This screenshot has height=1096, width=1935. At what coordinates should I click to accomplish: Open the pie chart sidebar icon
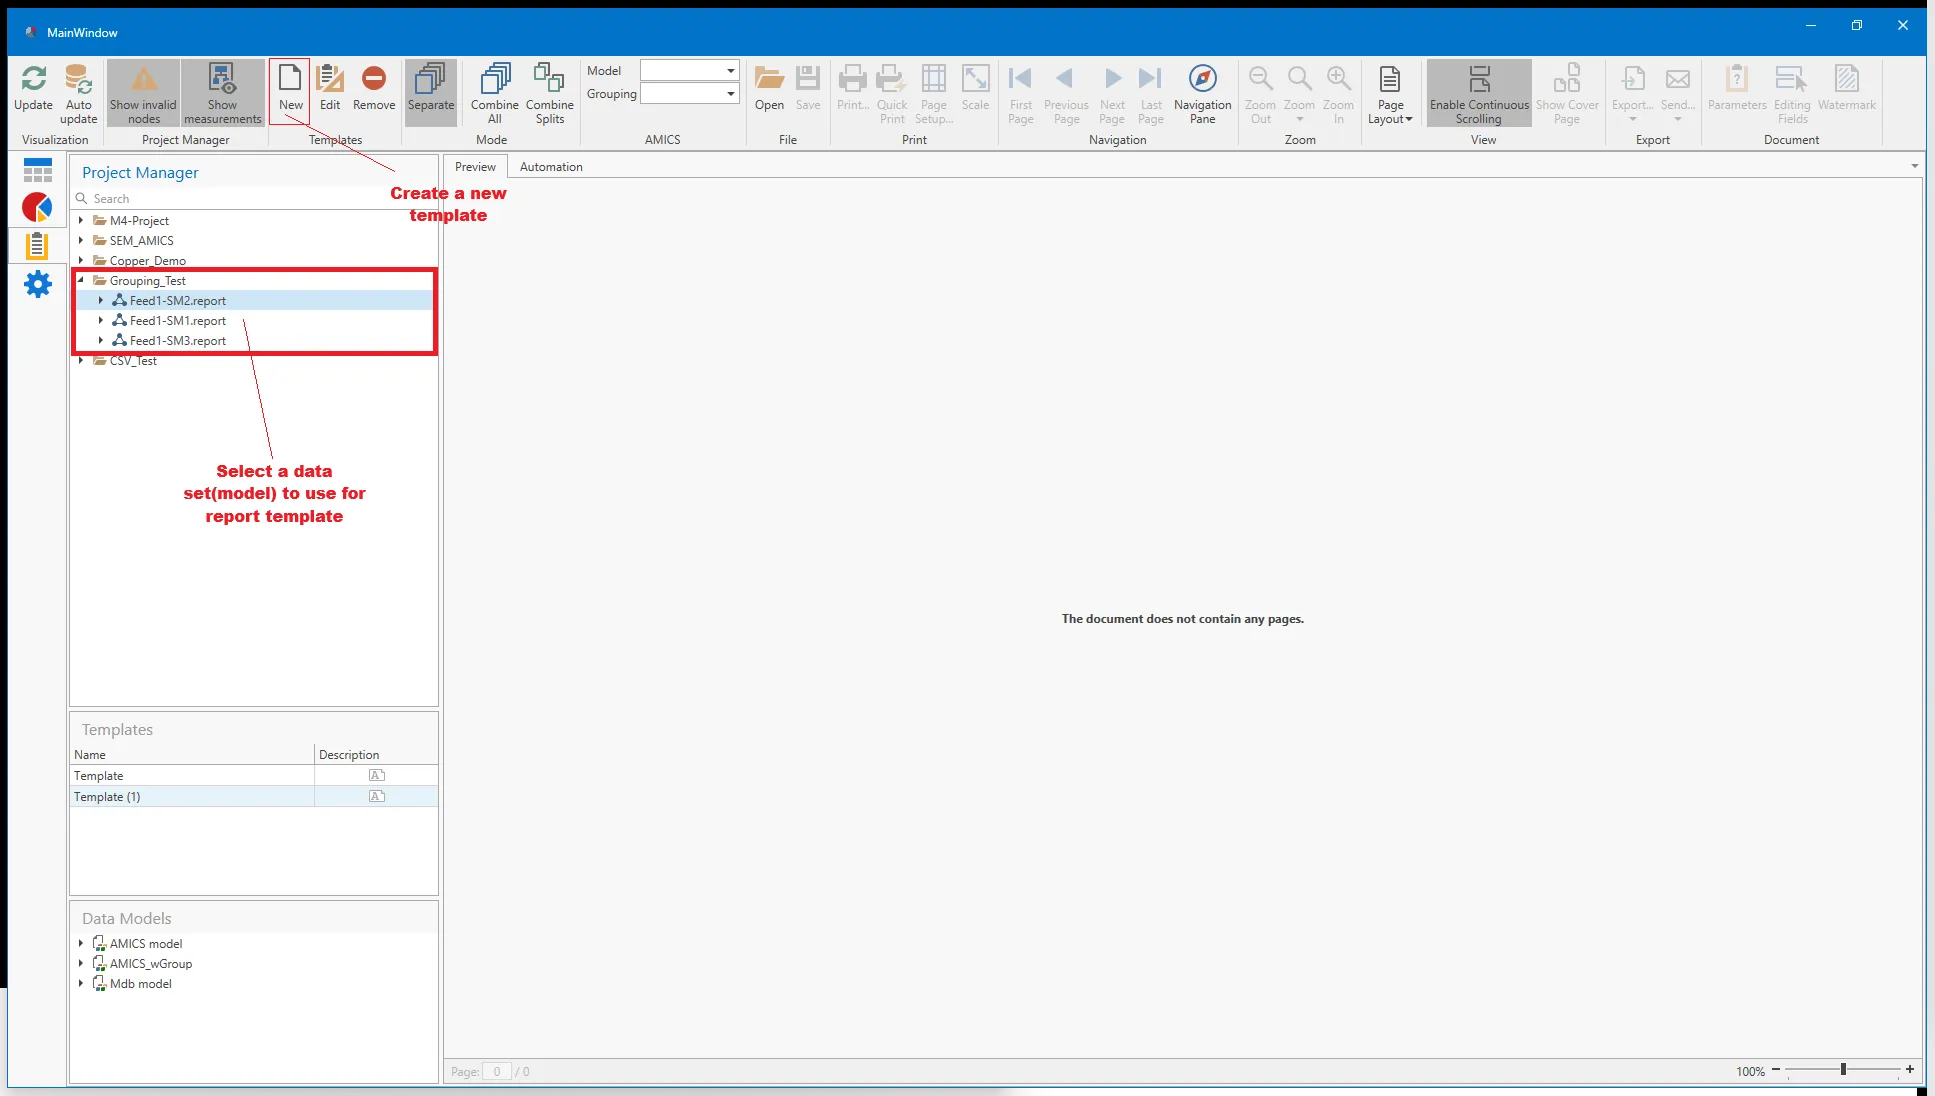pos(37,207)
